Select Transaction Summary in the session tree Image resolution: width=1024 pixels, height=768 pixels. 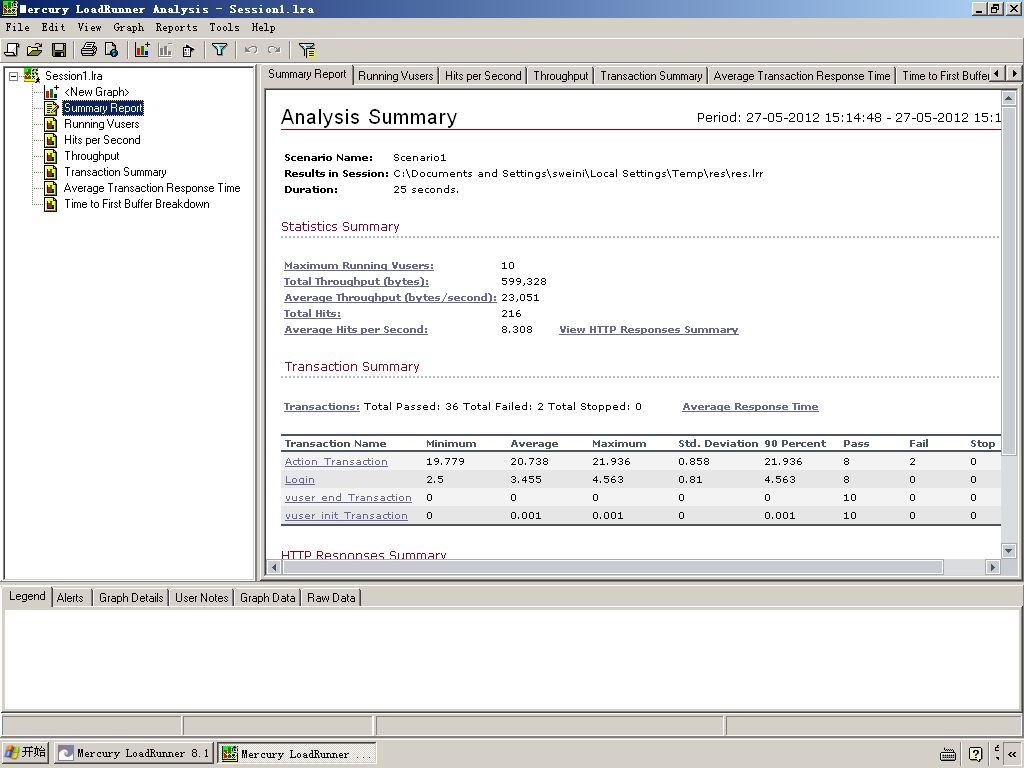(115, 172)
